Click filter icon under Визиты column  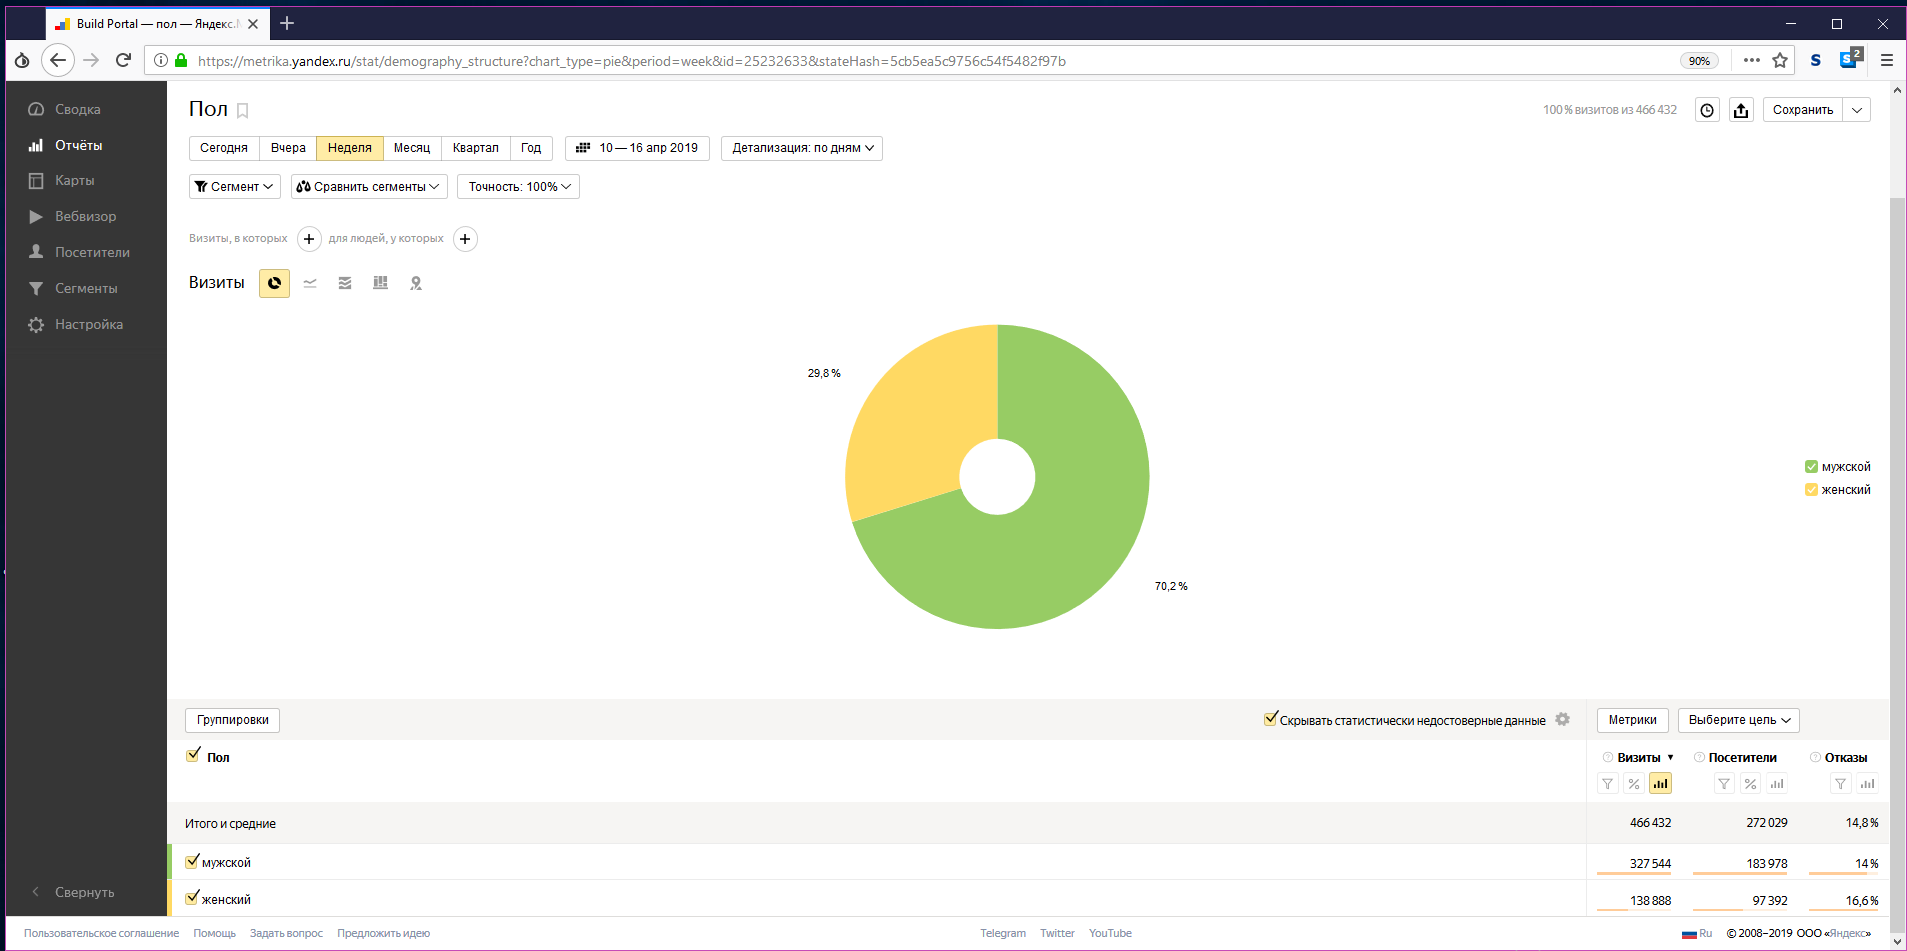point(1607,784)
